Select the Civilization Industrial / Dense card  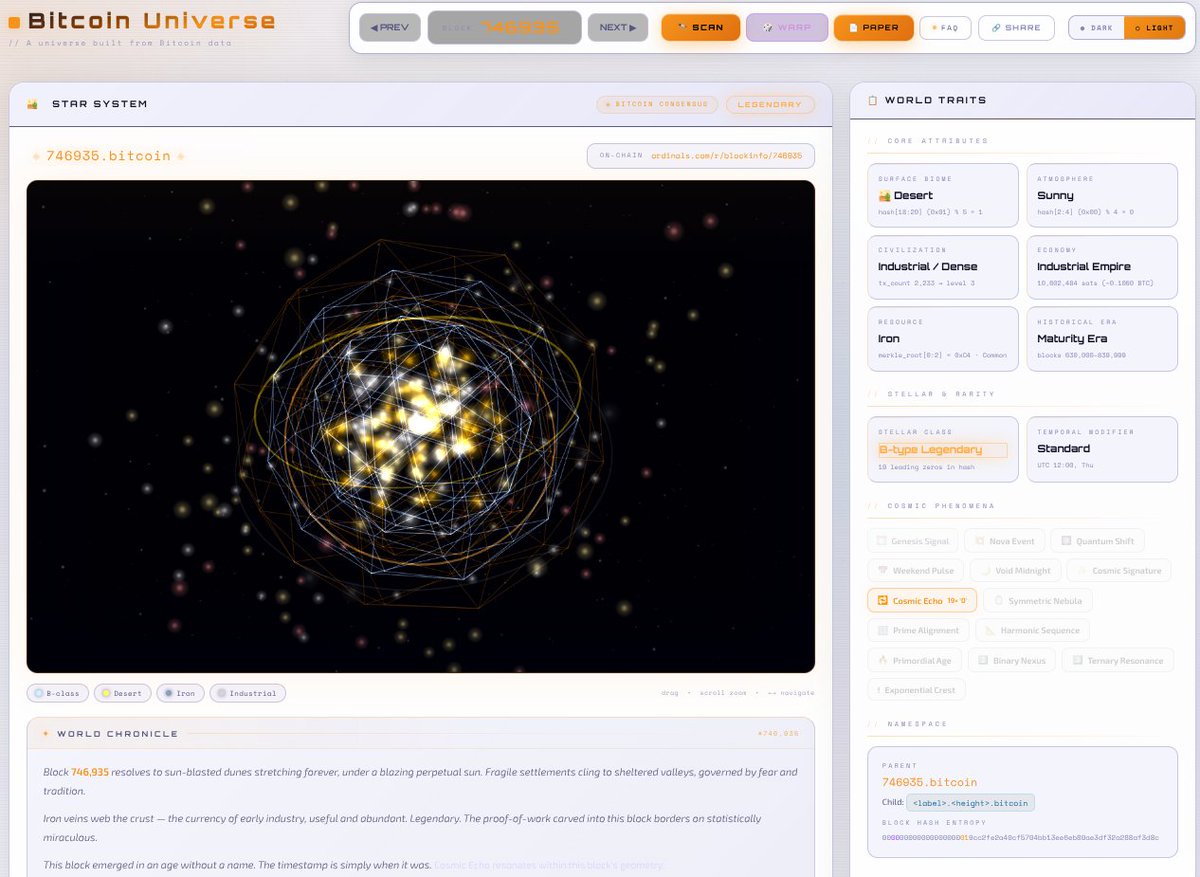tap(943, 267)
